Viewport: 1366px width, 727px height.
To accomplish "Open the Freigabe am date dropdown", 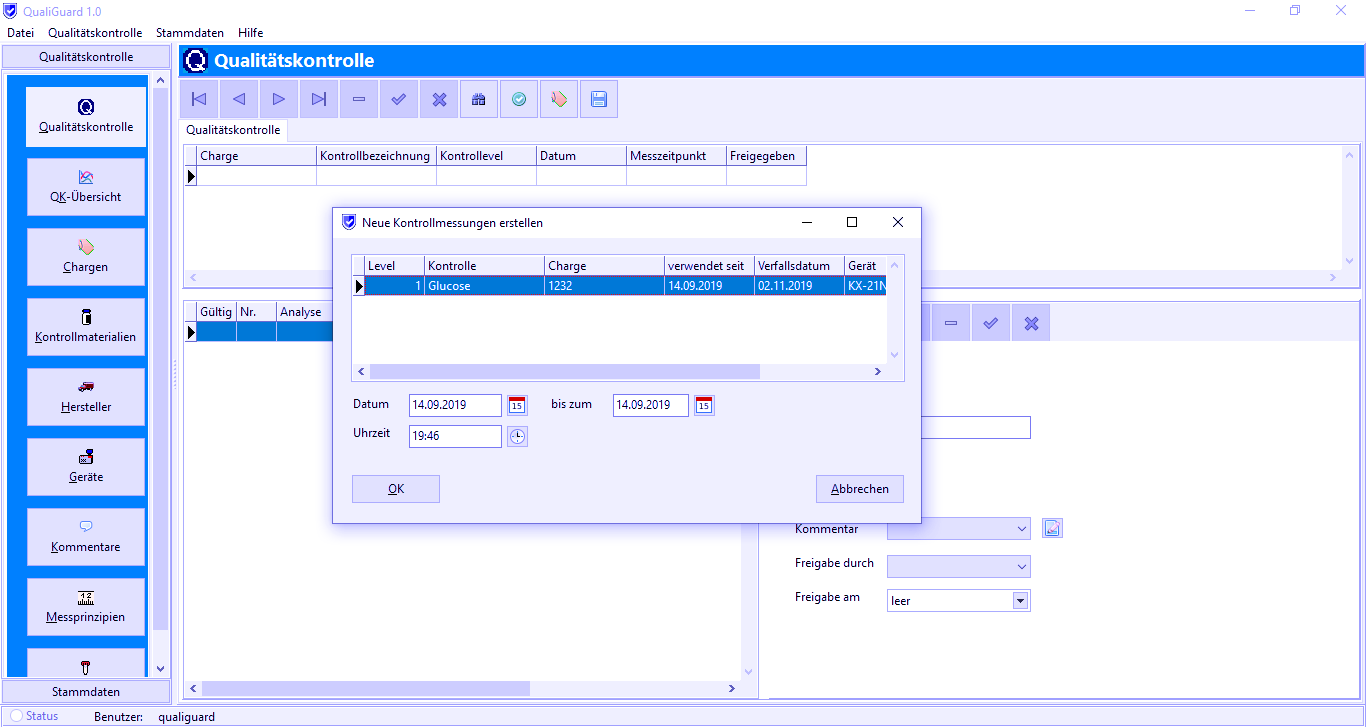I will coord(1020,601).
